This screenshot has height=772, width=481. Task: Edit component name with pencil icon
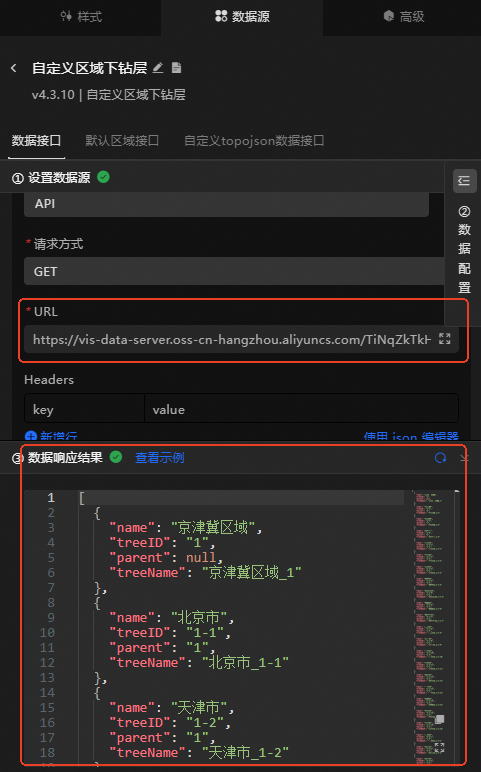pos(158,68)
